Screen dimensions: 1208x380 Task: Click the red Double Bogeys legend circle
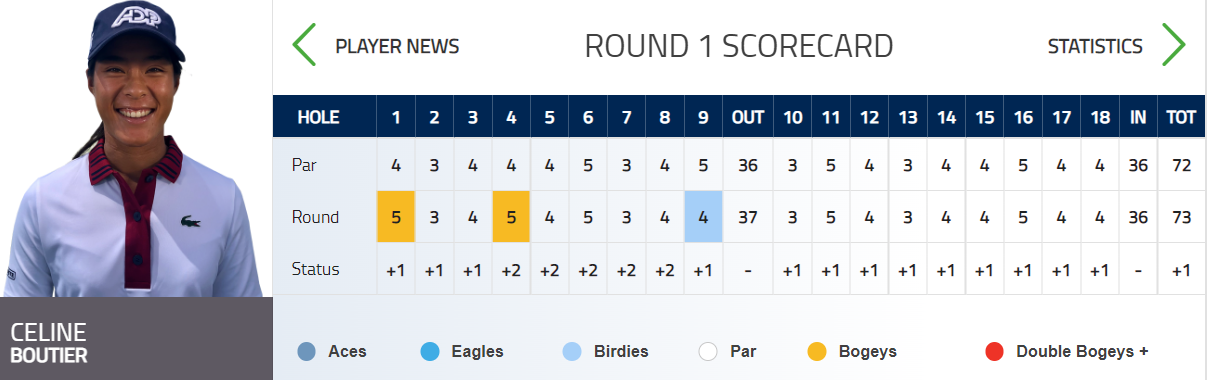(x=994, y=352)
